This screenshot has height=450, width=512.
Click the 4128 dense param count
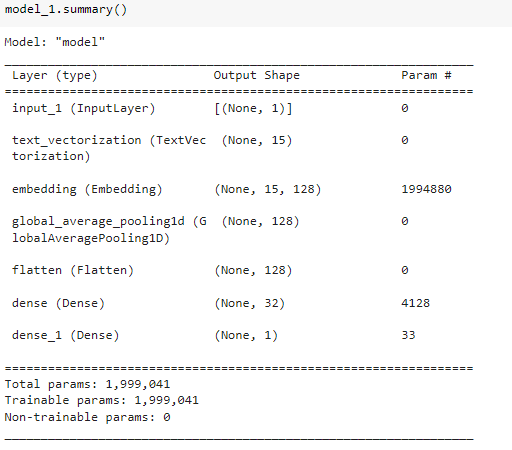point(415,303)
